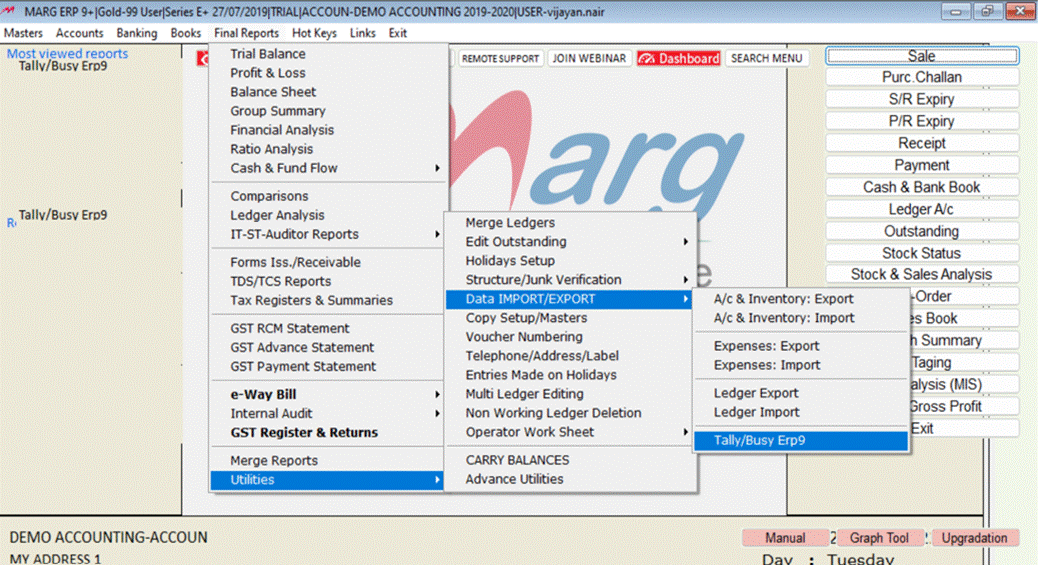This screenshot has height=565, width=1038.
Task: Expand the Cash & Fund Flow submenu
Action: click(328, 168)
